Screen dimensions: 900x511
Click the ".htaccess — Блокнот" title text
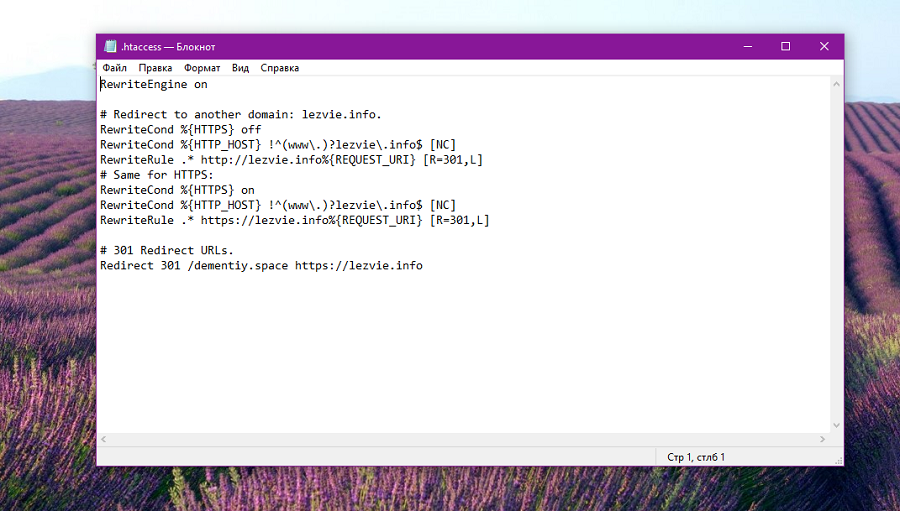tap(168, 47)
